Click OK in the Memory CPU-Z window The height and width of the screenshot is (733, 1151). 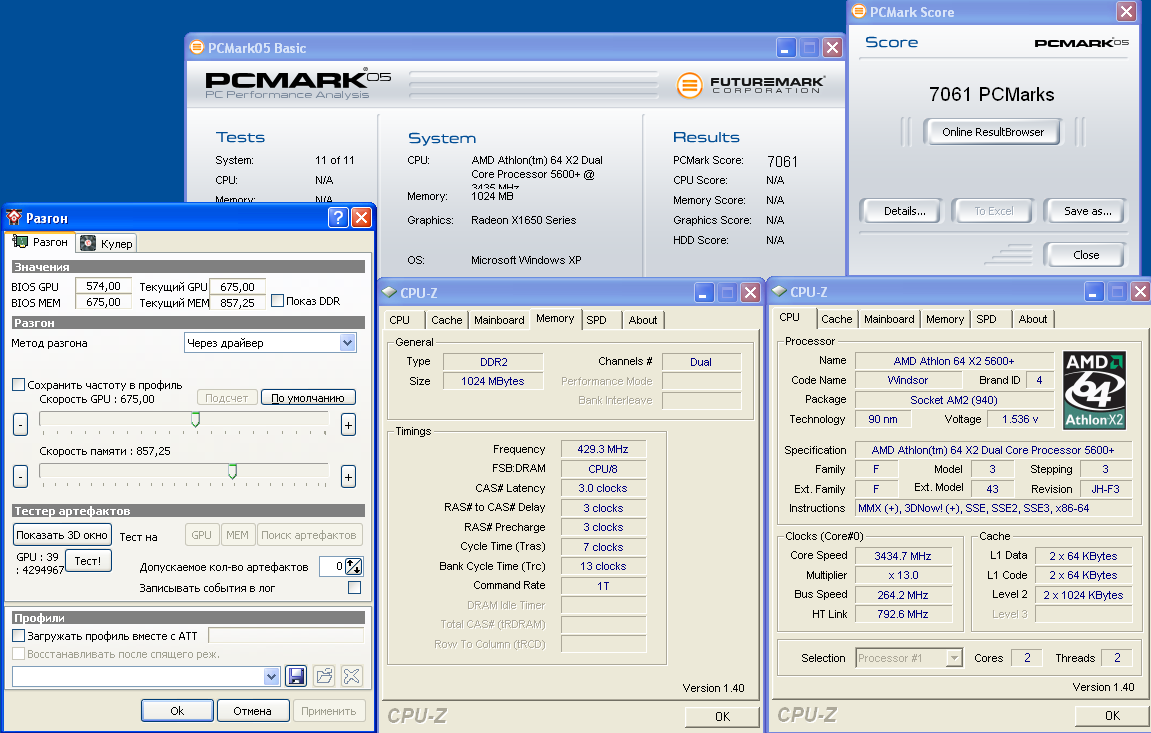pyautogui.click(x=722, y=716)
